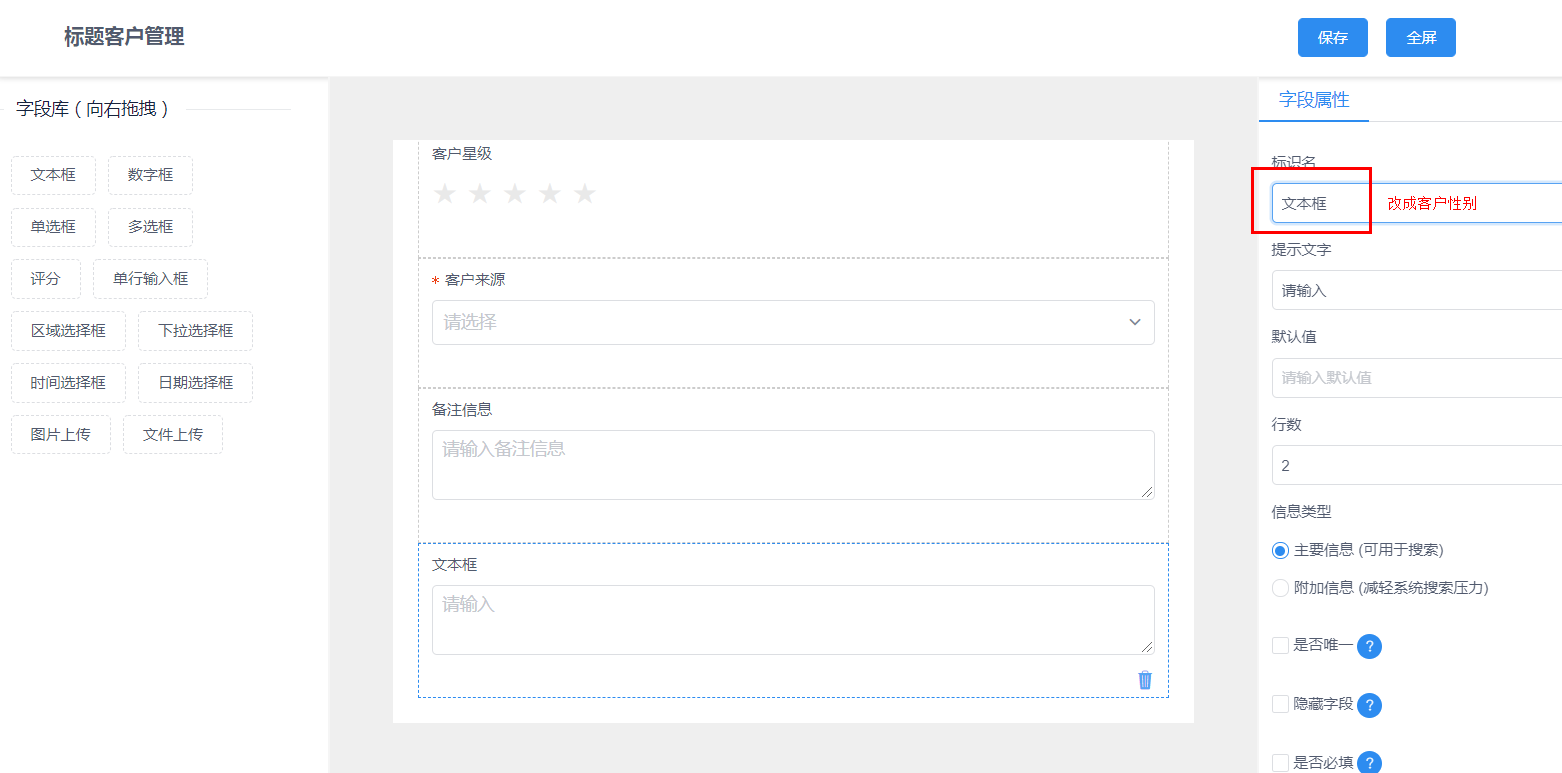Viewport: 1562px width, 773px height.
Task: Click the 全屏 button
Action: click(x=1421, y=38)
